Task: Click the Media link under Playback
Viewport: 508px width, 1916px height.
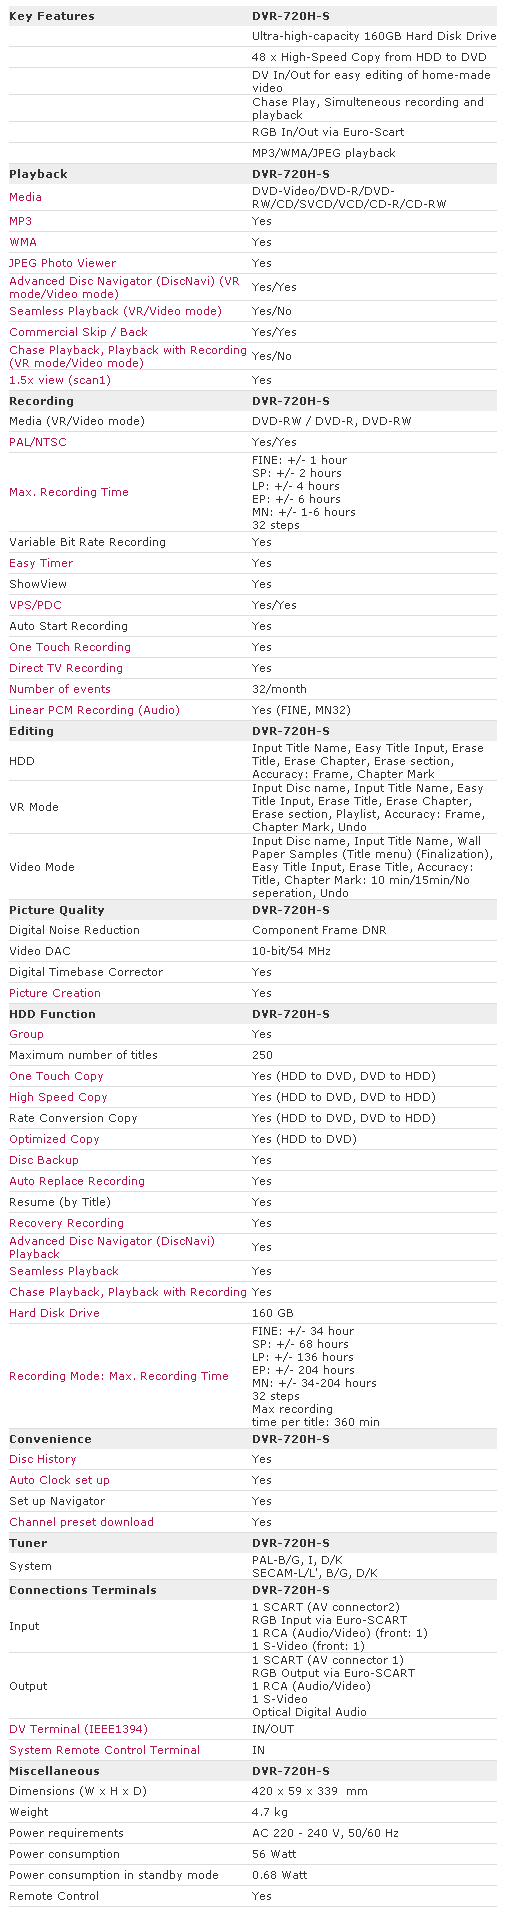Action: 25,197
